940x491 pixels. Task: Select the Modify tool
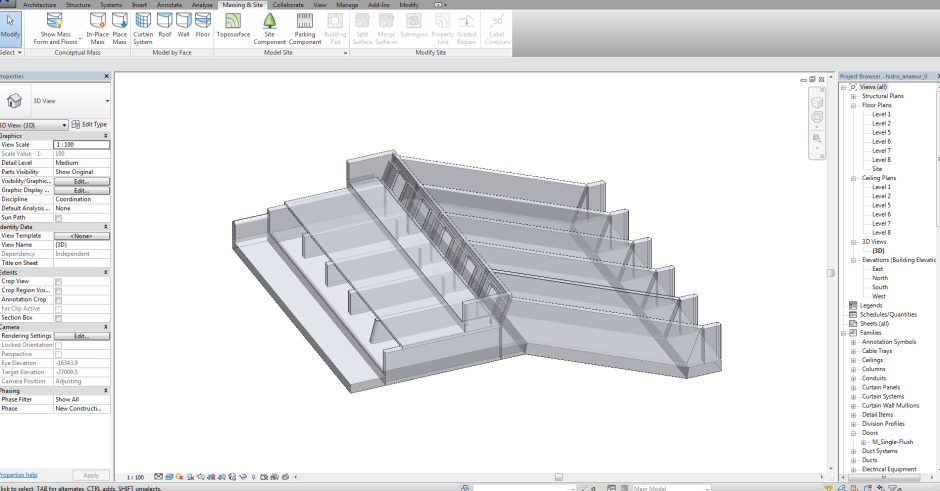coord(10,28)
